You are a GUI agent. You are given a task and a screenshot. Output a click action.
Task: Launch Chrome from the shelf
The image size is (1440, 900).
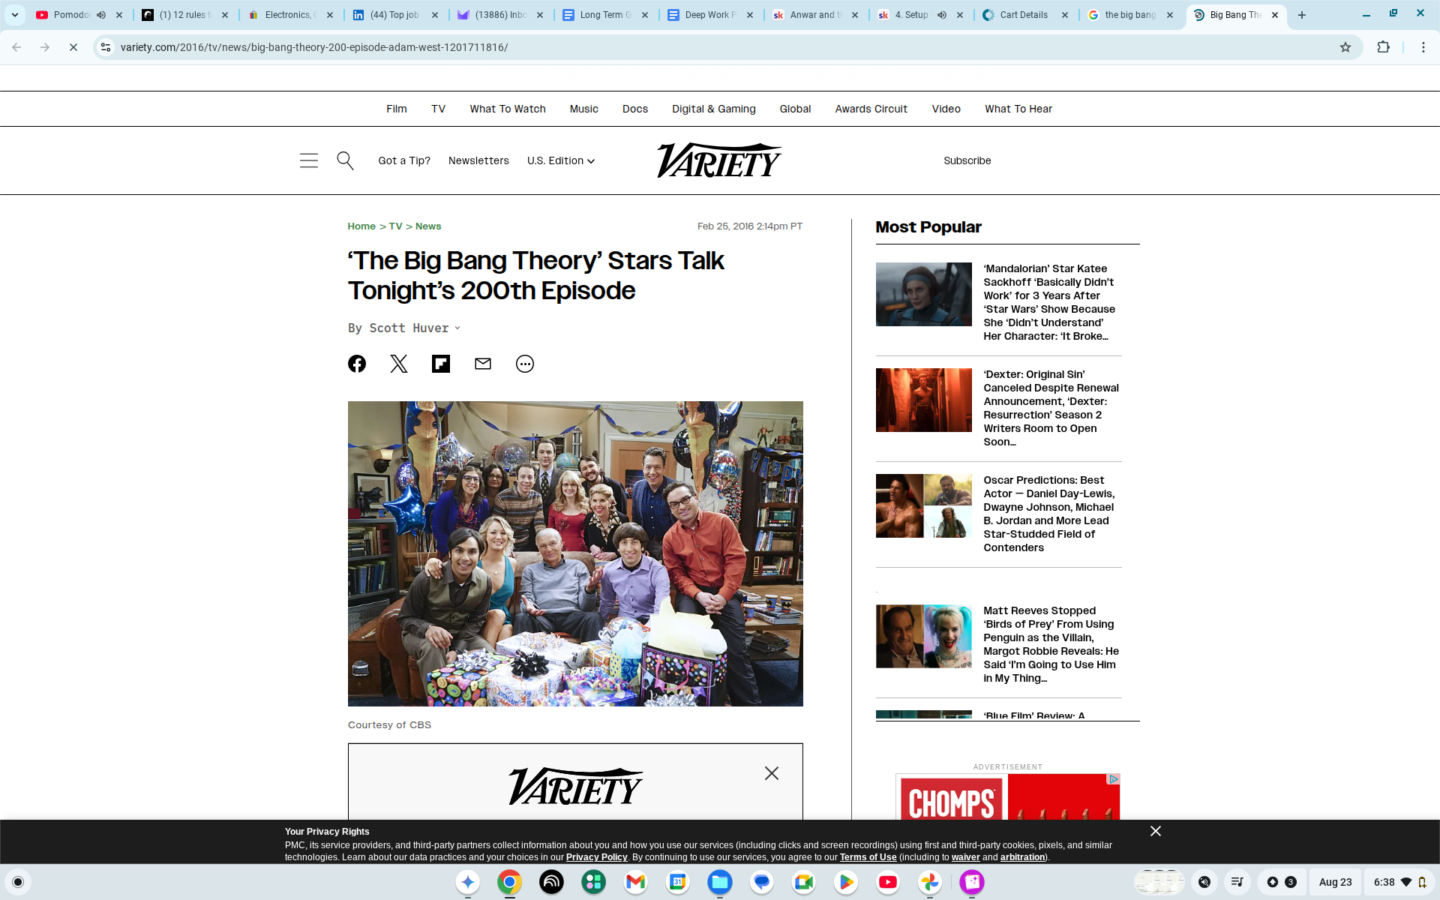(x=510, y=882)
